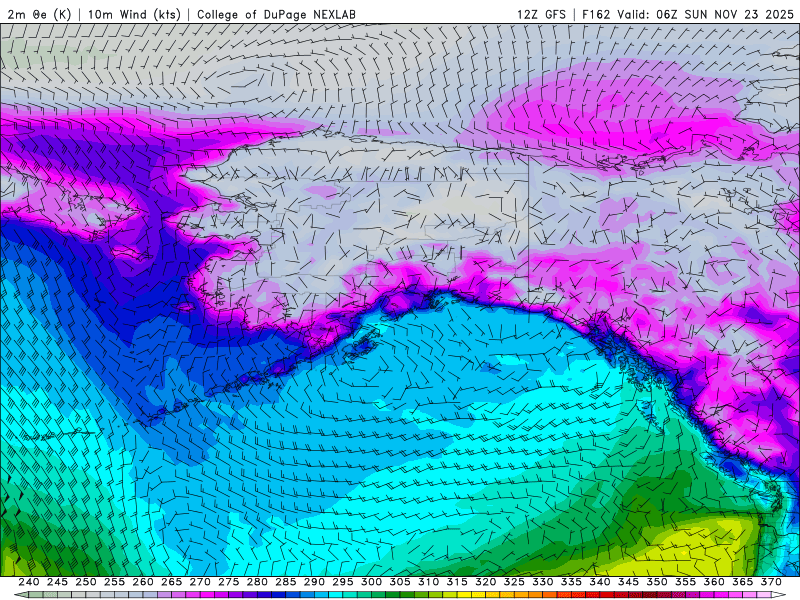Select the 340 legend tick label
This screenshot has width=800, height=600.
pyautogui.click(x=600, y=582)
